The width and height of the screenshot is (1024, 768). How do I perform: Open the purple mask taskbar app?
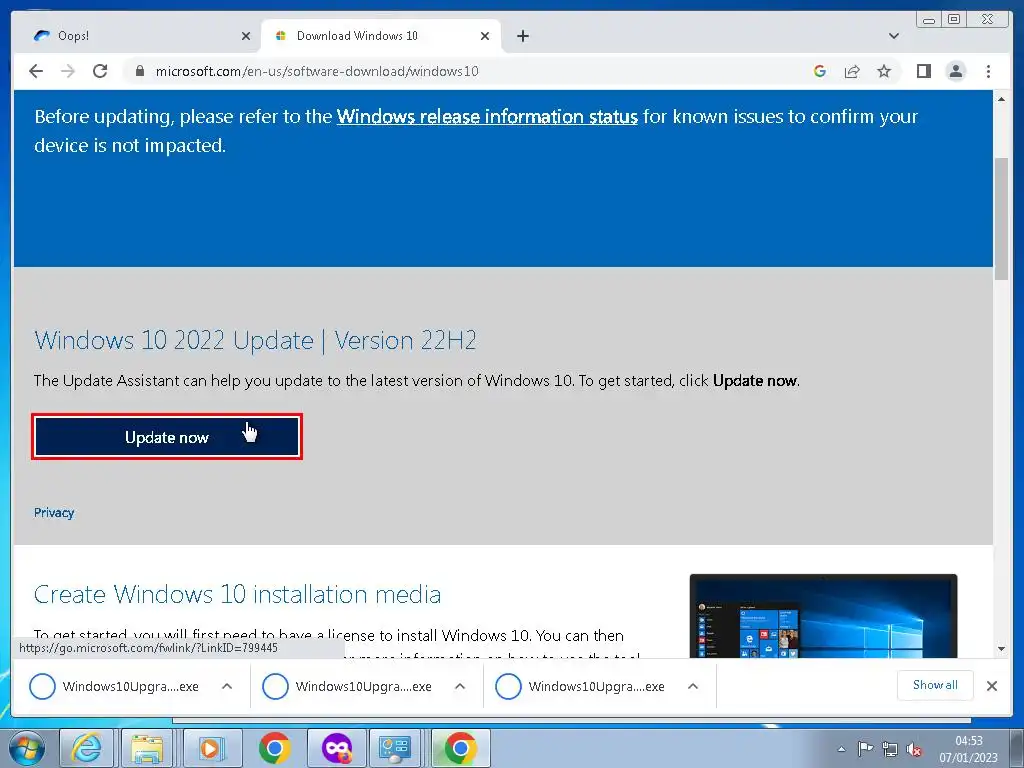coord(336,748)
